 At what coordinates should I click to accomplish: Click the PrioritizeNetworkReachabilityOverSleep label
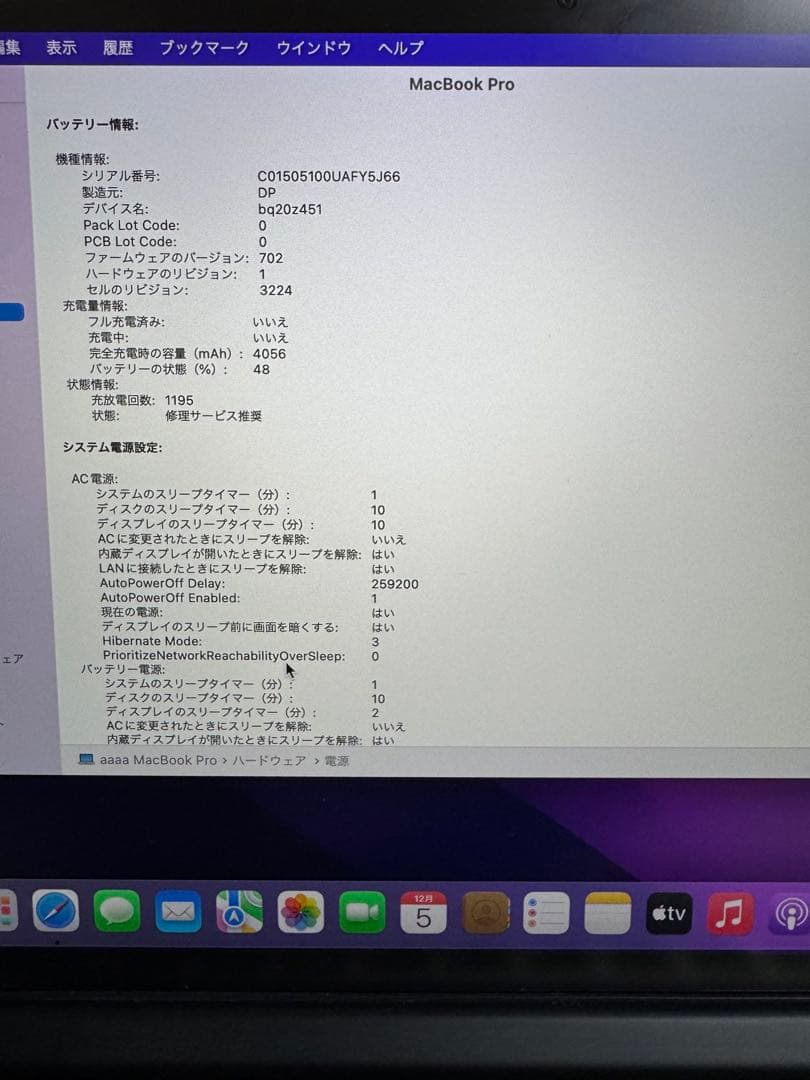[x=224, y=656]
